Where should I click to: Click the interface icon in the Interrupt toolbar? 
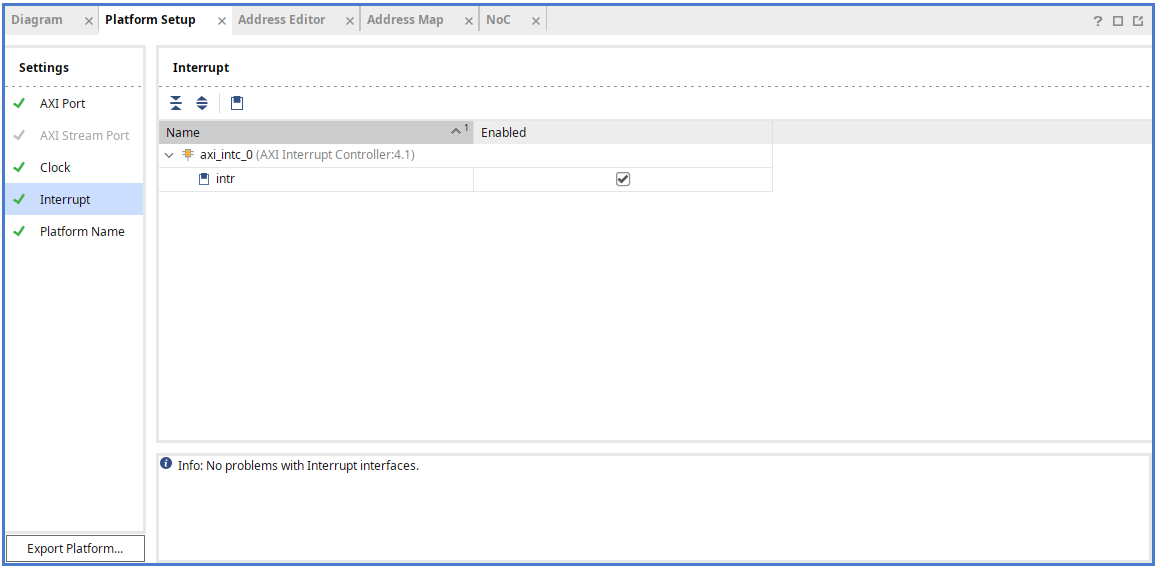237,103
